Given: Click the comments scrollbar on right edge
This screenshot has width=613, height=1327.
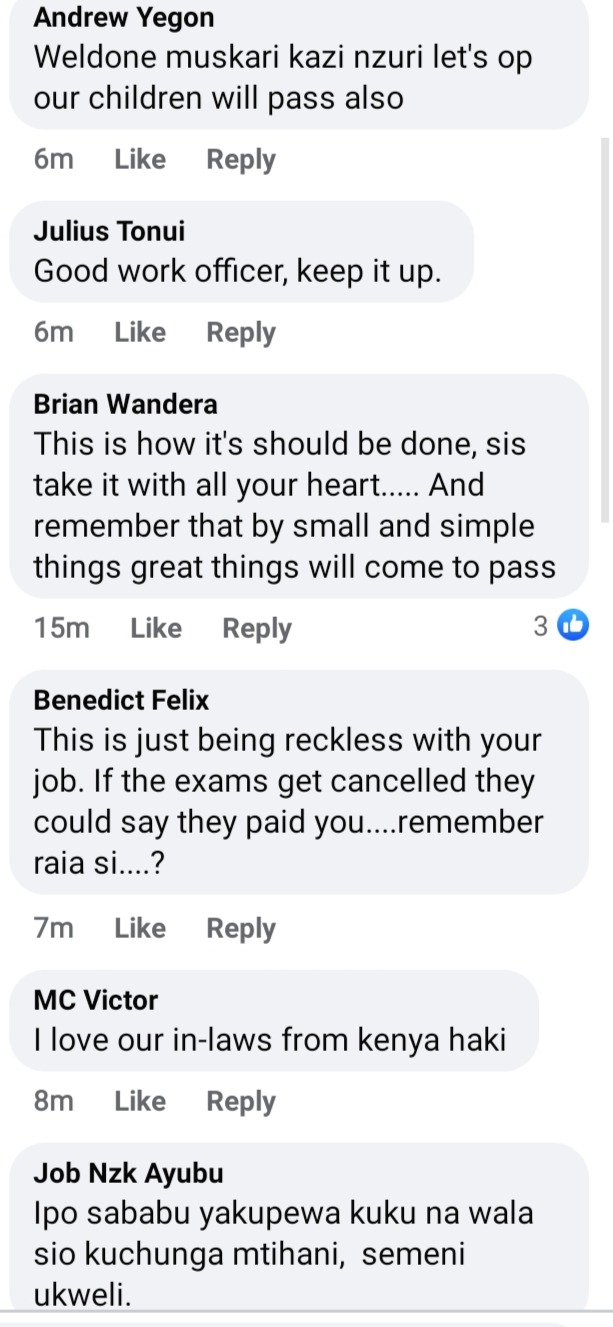Looking at the screenshot, I should 605,330.
